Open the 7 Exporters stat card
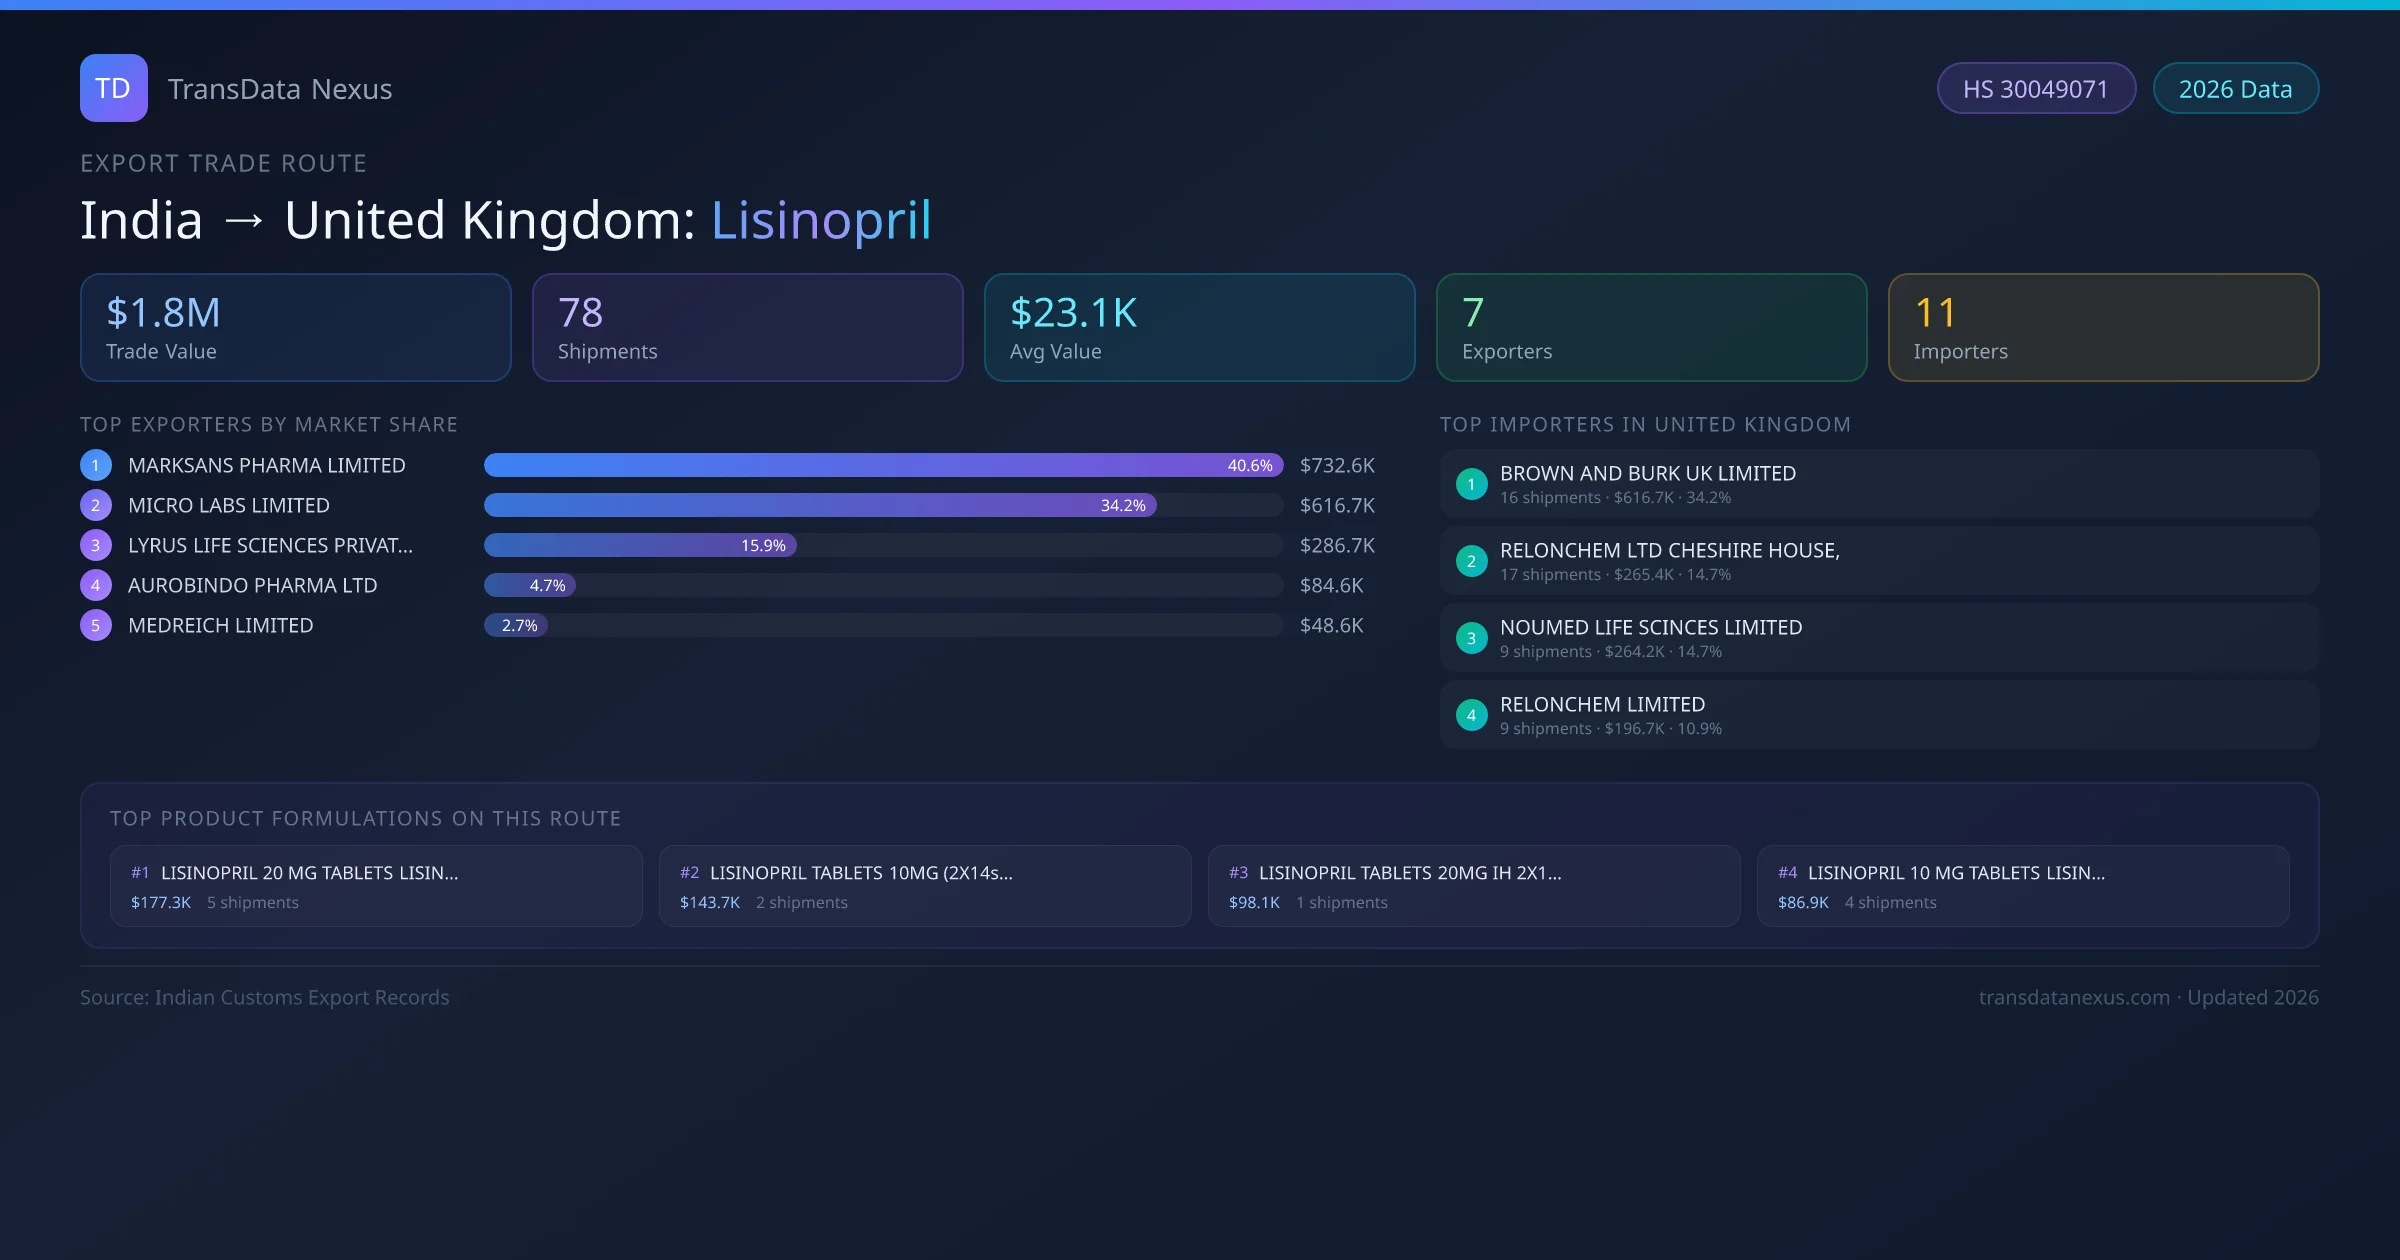 tap(1651, 327)
